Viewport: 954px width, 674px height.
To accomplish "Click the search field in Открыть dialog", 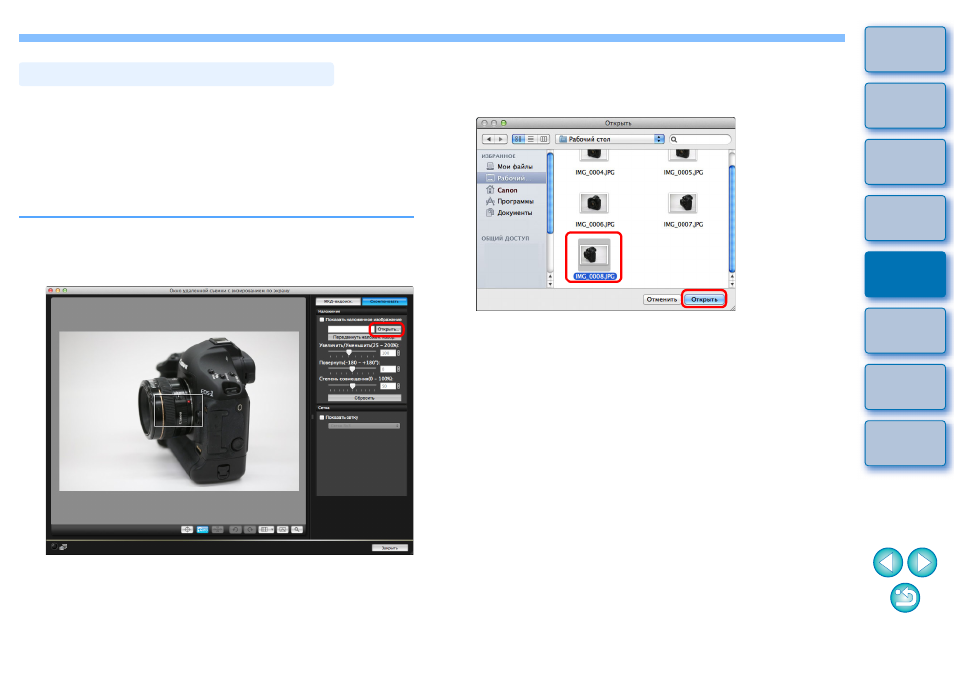I will tap(700, 139).
